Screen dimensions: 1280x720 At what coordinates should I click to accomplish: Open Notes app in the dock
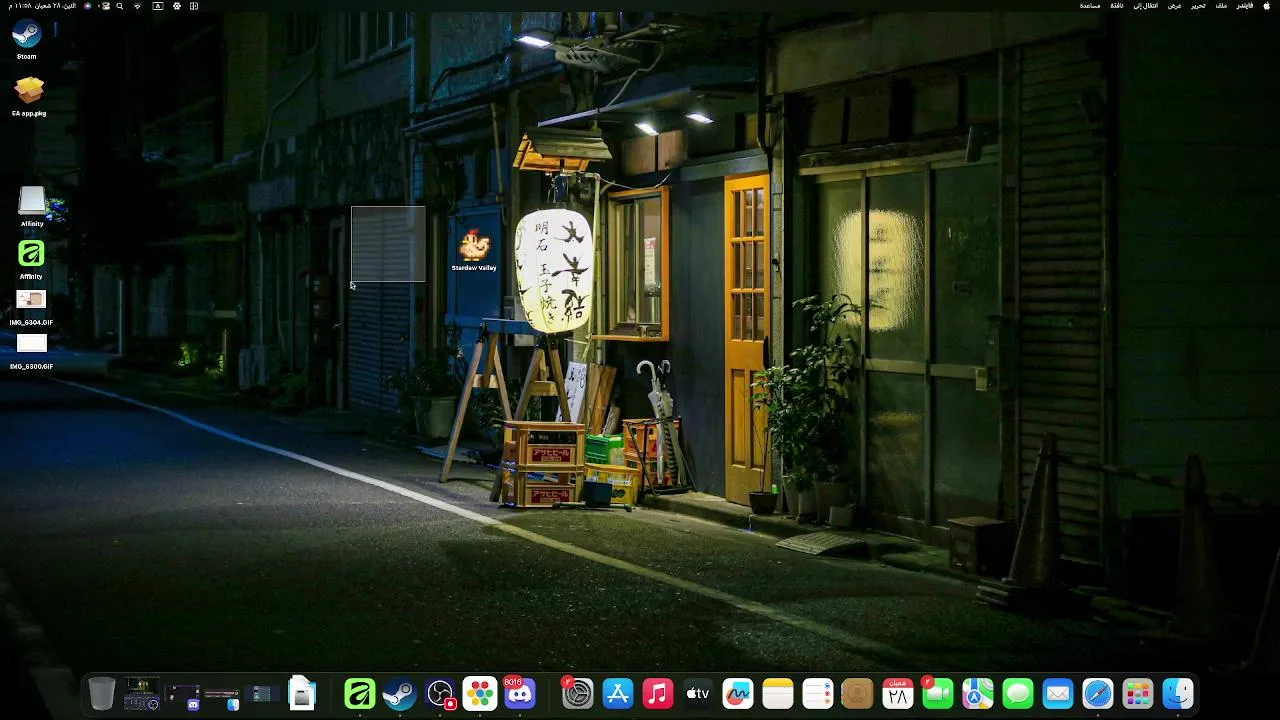click(778, 693)
